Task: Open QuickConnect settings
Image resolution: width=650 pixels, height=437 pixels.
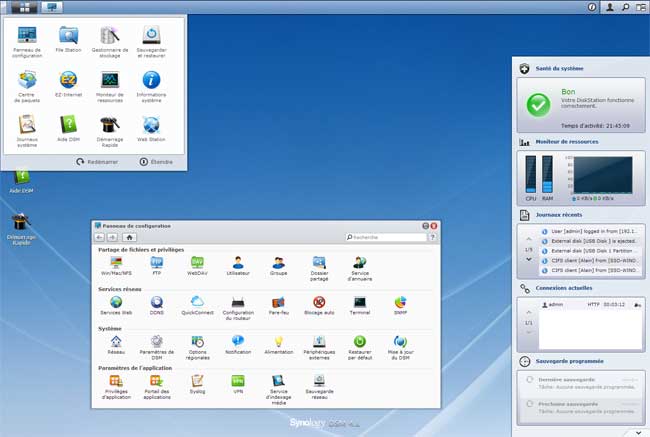Action: pyautogui.click(x=197, y=306)
